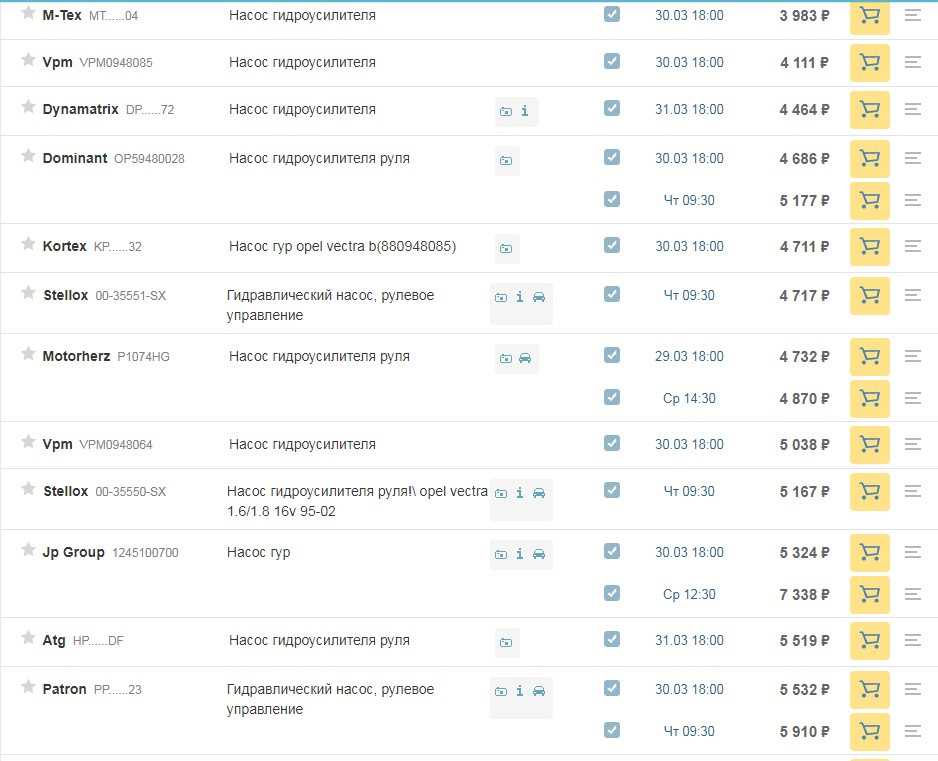Add Atg 5 519 ₽ pump to cart
Viewport: 938px width, 761px height.
coord(869,641)
